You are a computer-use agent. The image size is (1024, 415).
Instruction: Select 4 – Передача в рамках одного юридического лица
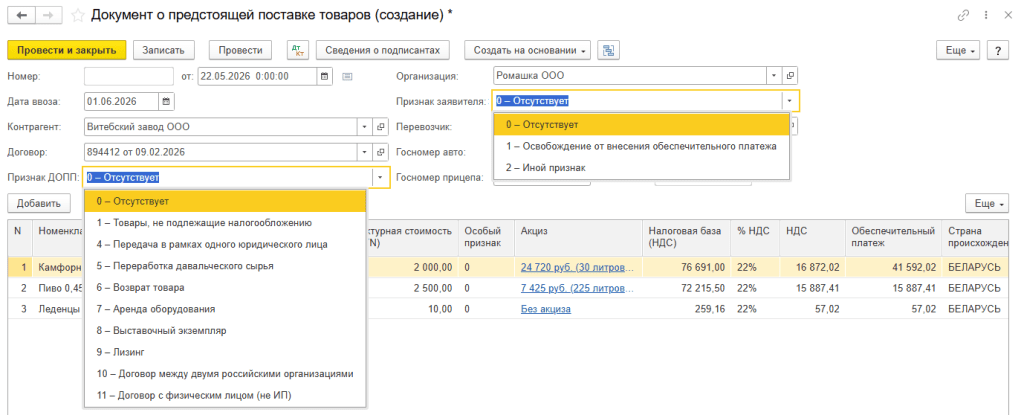225,244
